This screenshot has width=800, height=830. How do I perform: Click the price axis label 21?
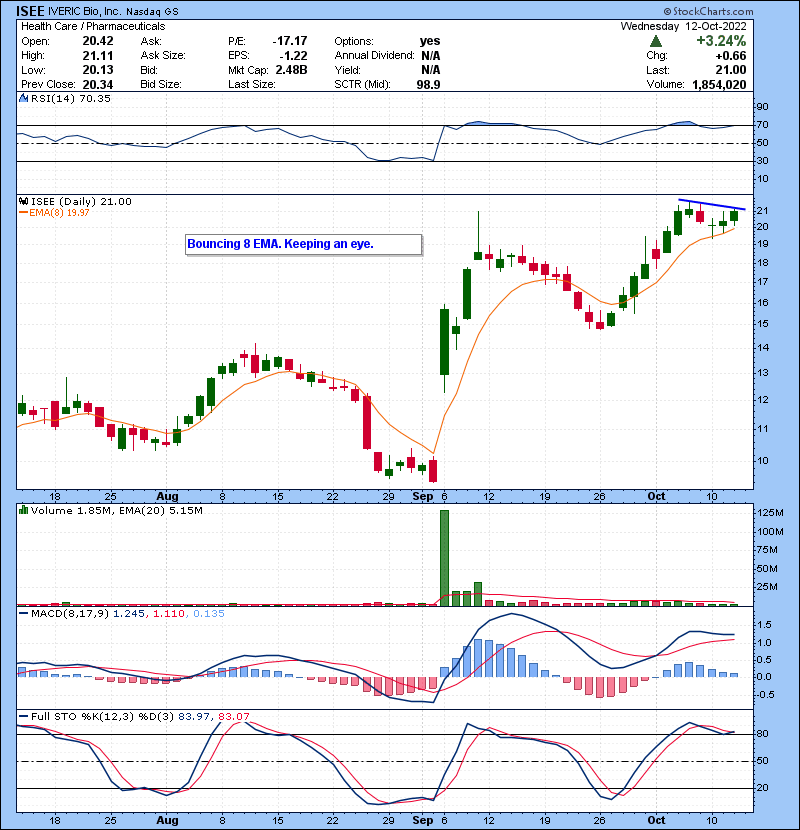pyautogui.click(x=762, y=211)
